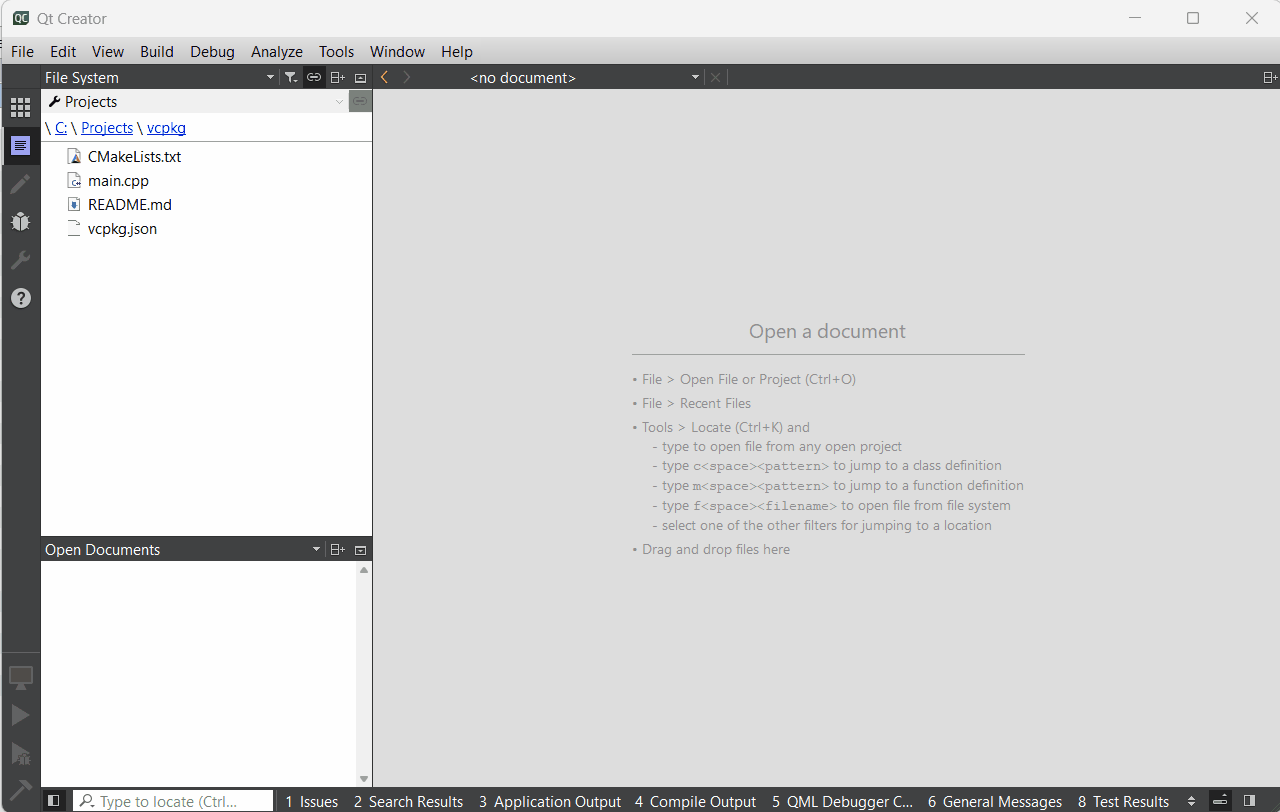
Task: Open the File System panel selector dropdown
Action: click(269, 77)
